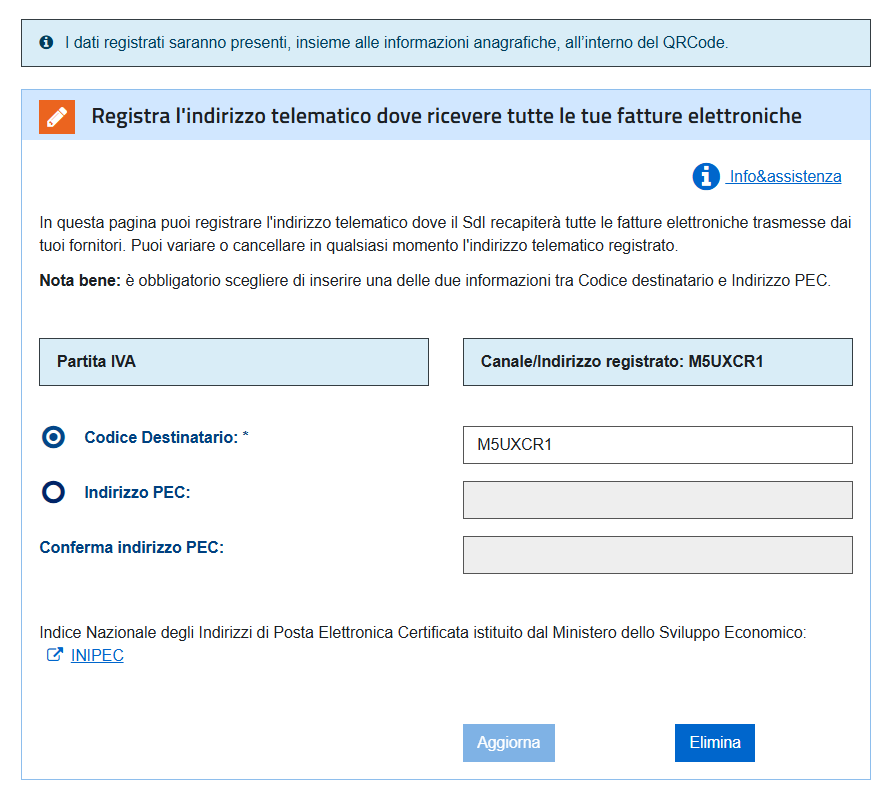Click the Conferma indirizzo PEC input field
This screenshot has width=880, height=789.
tap(657, 555)
